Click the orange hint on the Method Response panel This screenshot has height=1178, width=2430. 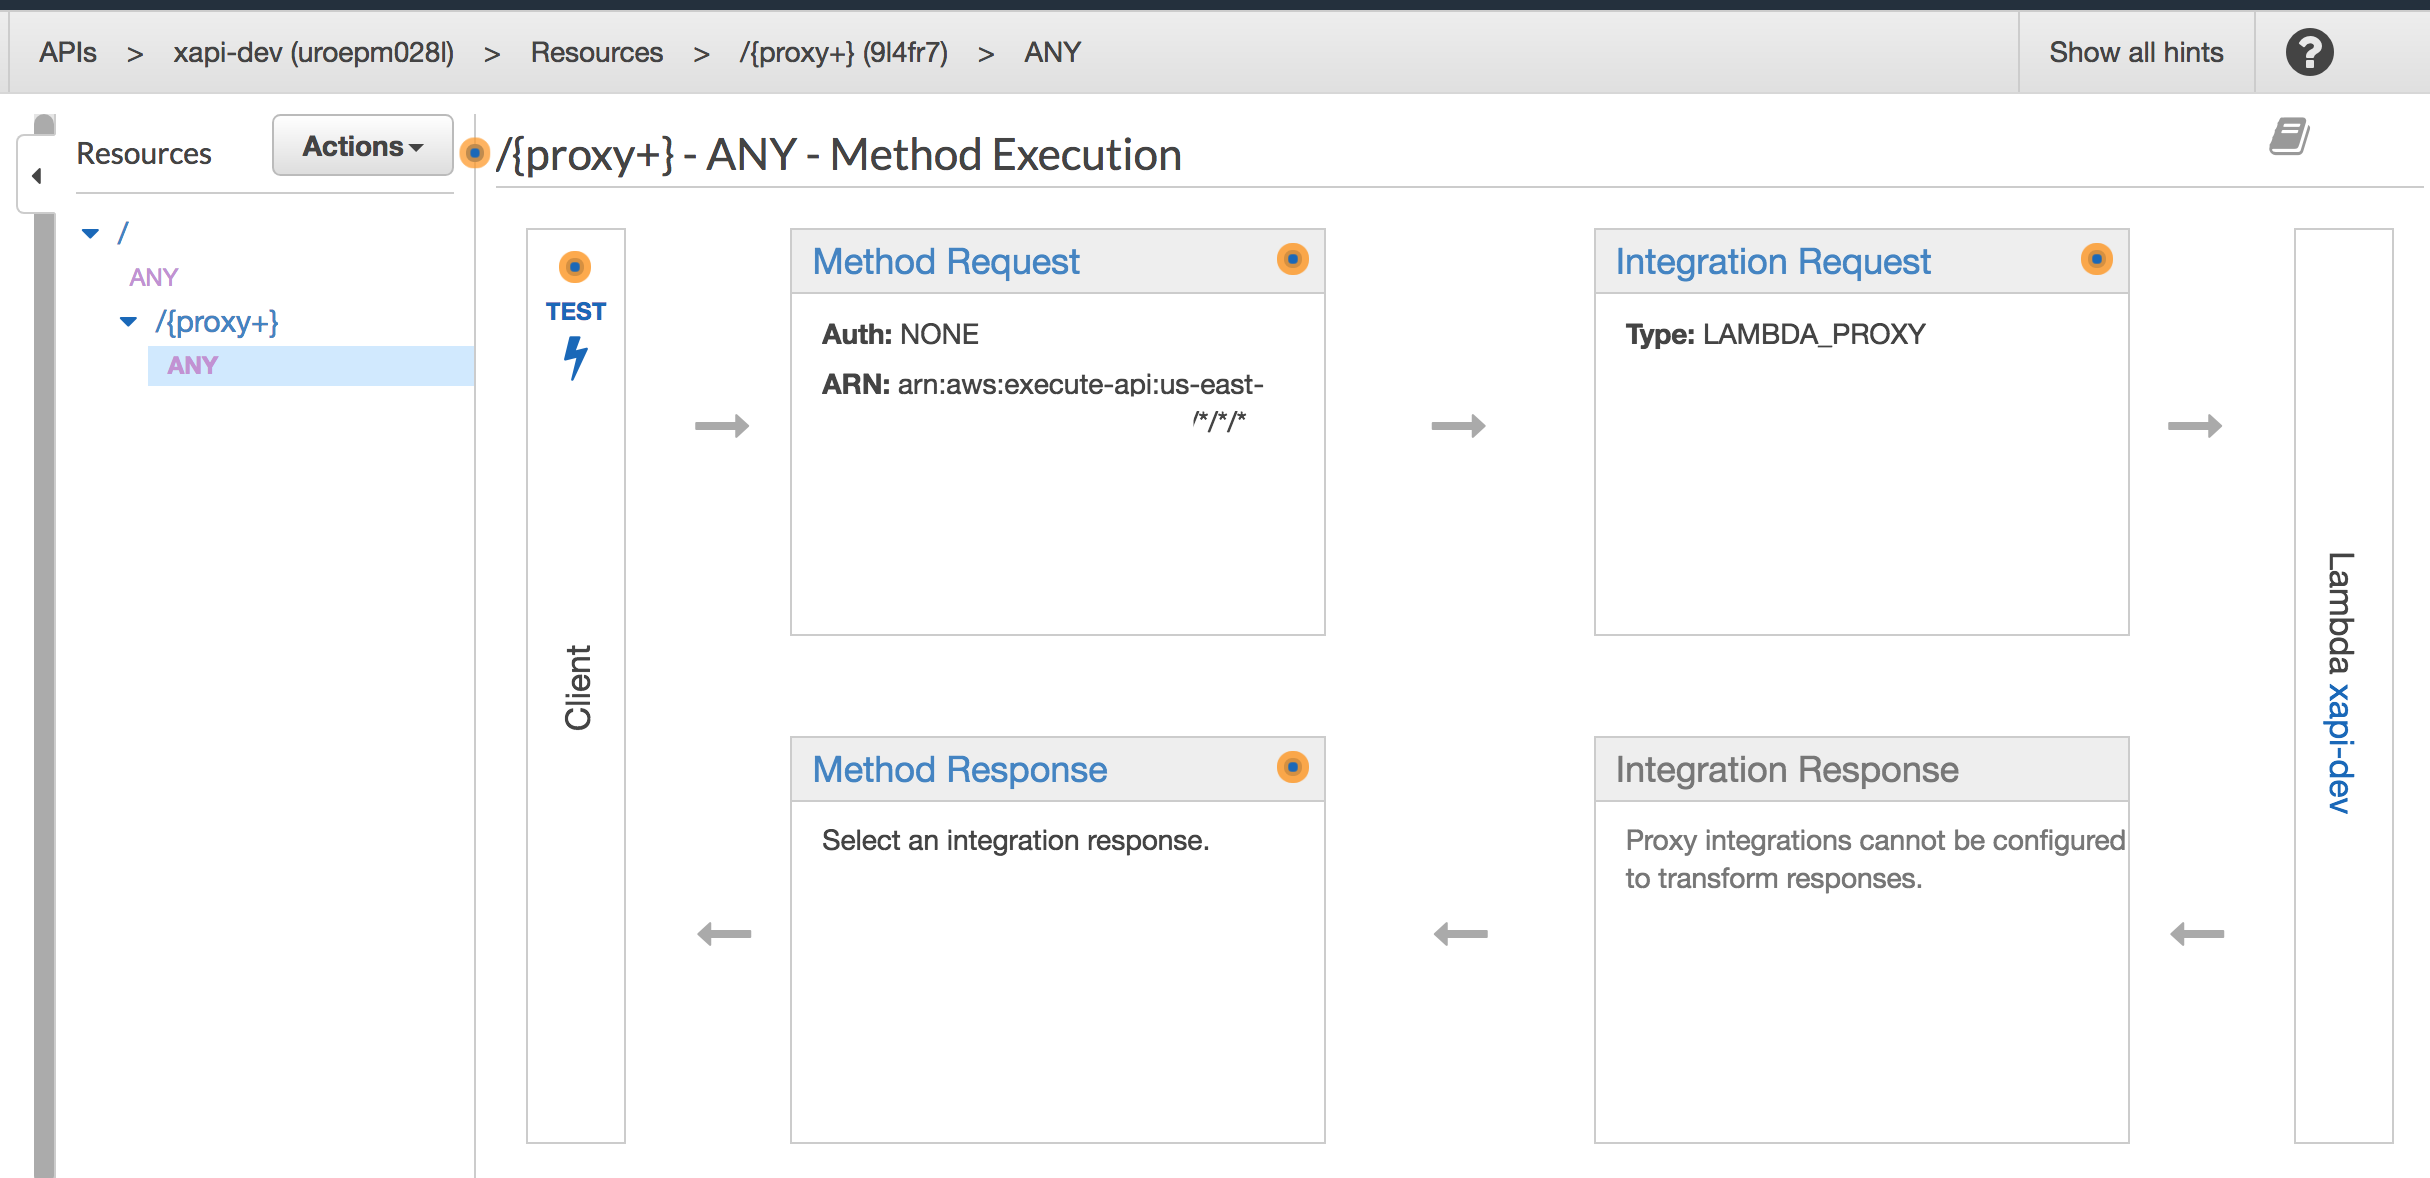coord(1293,767)
